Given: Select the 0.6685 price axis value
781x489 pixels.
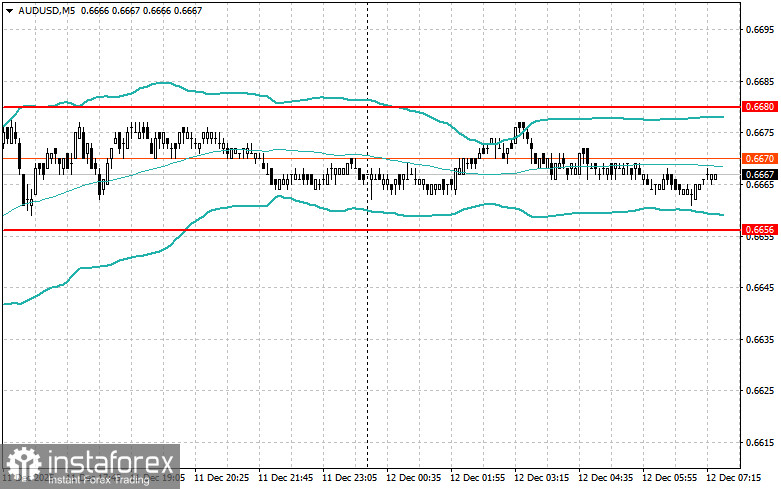Looking at the screenshot, I should click(760, 81).
